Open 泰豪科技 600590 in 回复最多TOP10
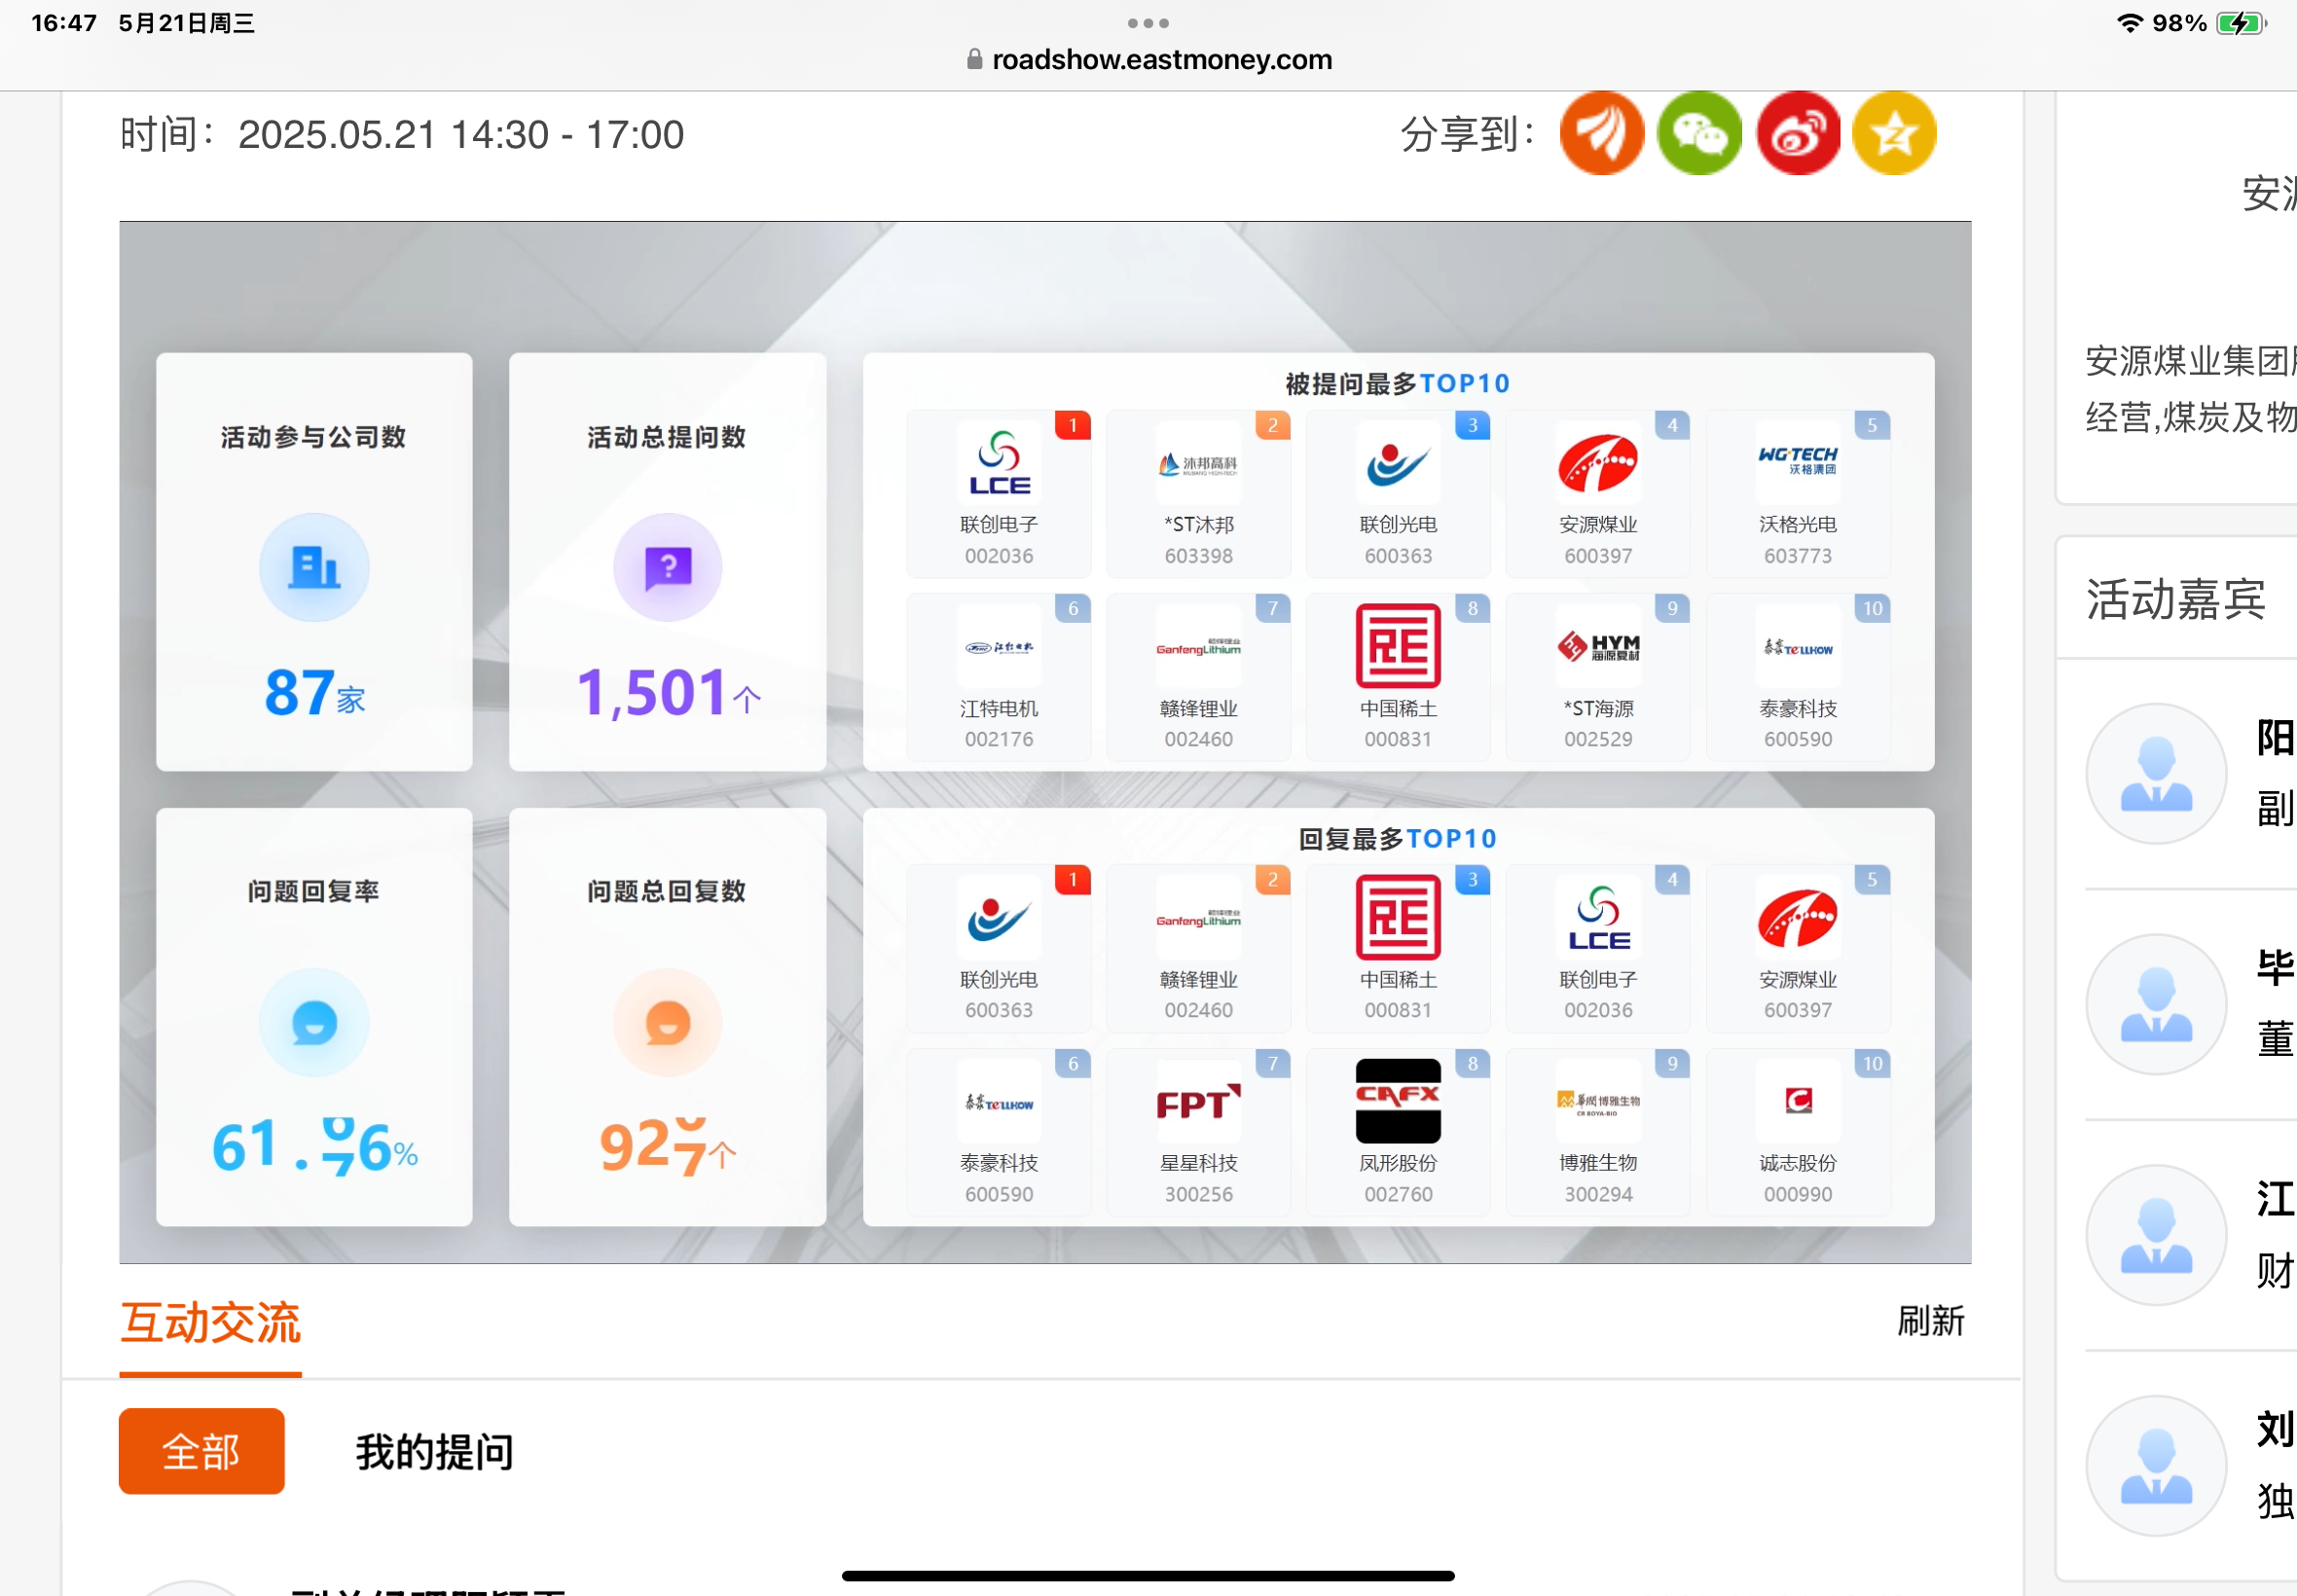The width and height of the screenshot is (2297, 1596). (x=999, y=1132)
